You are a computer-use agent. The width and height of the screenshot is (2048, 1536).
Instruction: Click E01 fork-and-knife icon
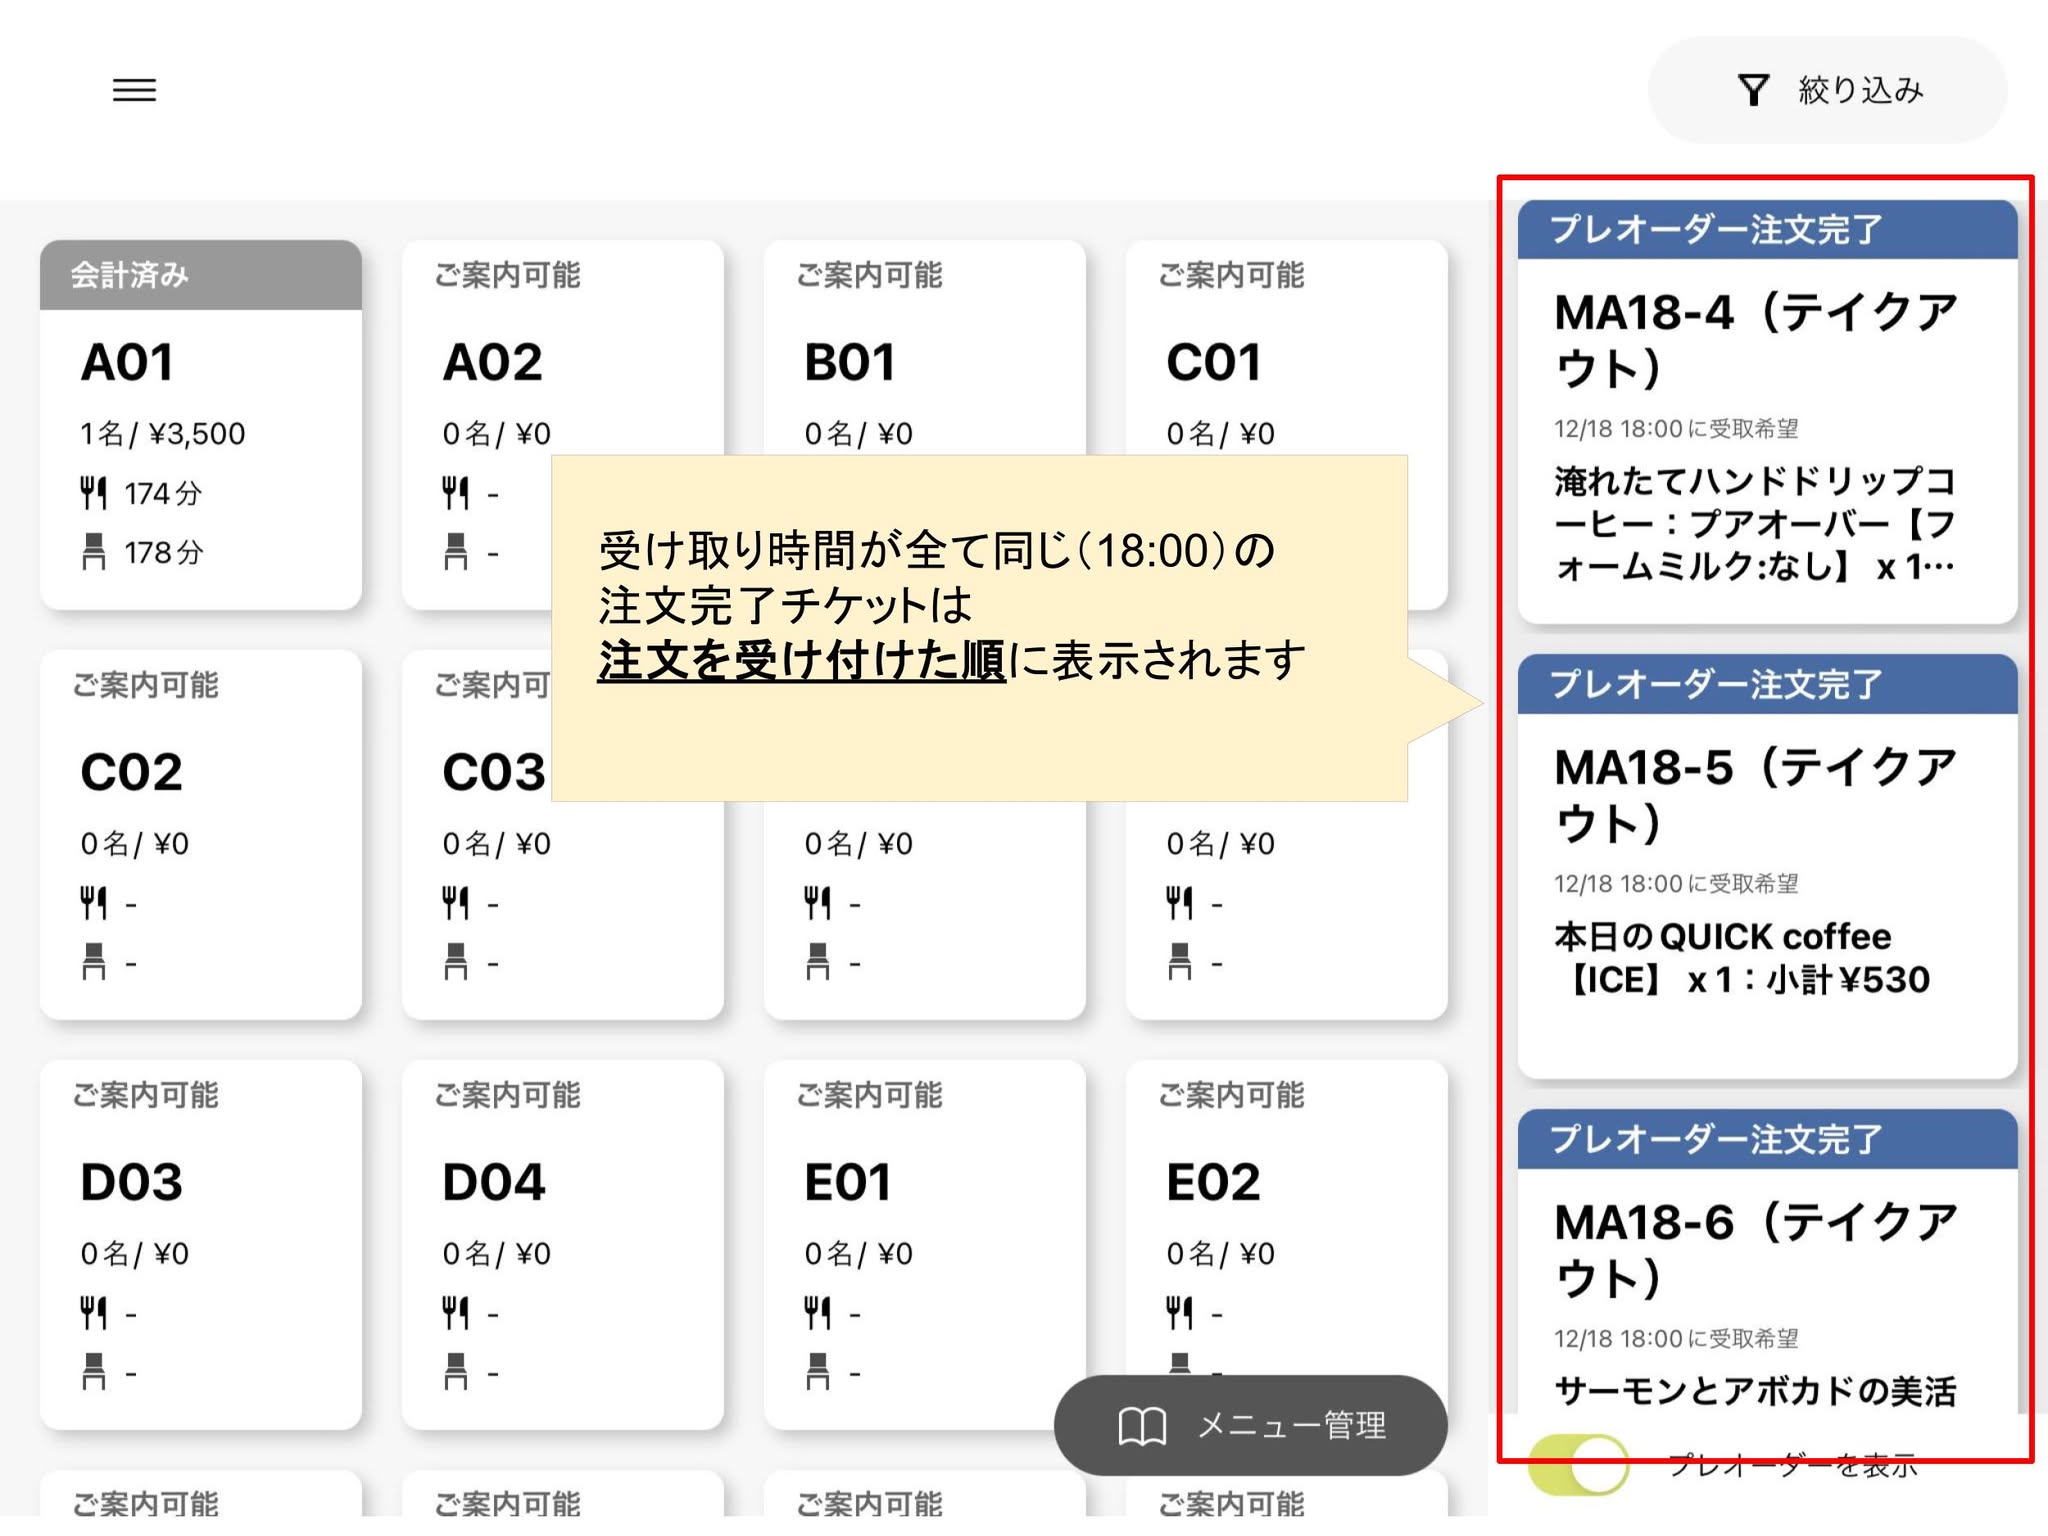817,1312
